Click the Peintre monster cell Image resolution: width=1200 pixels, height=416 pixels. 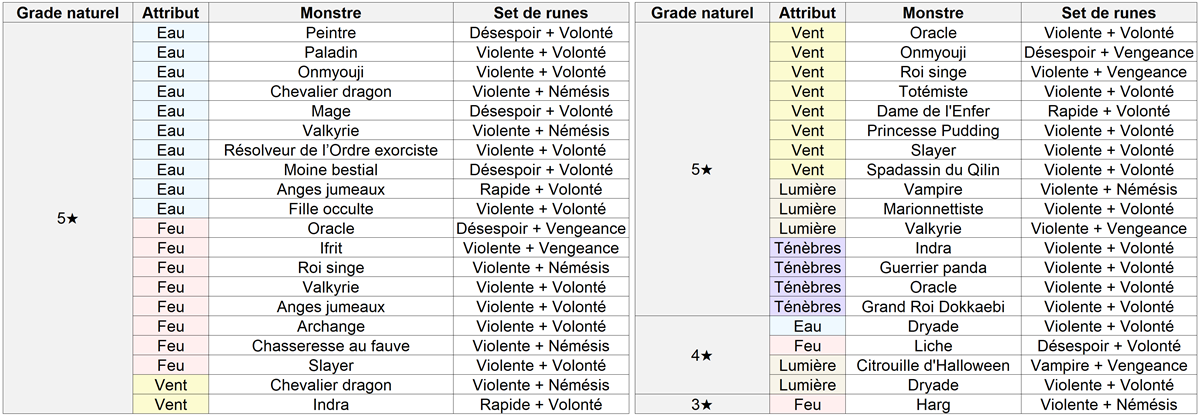[331, 33]
